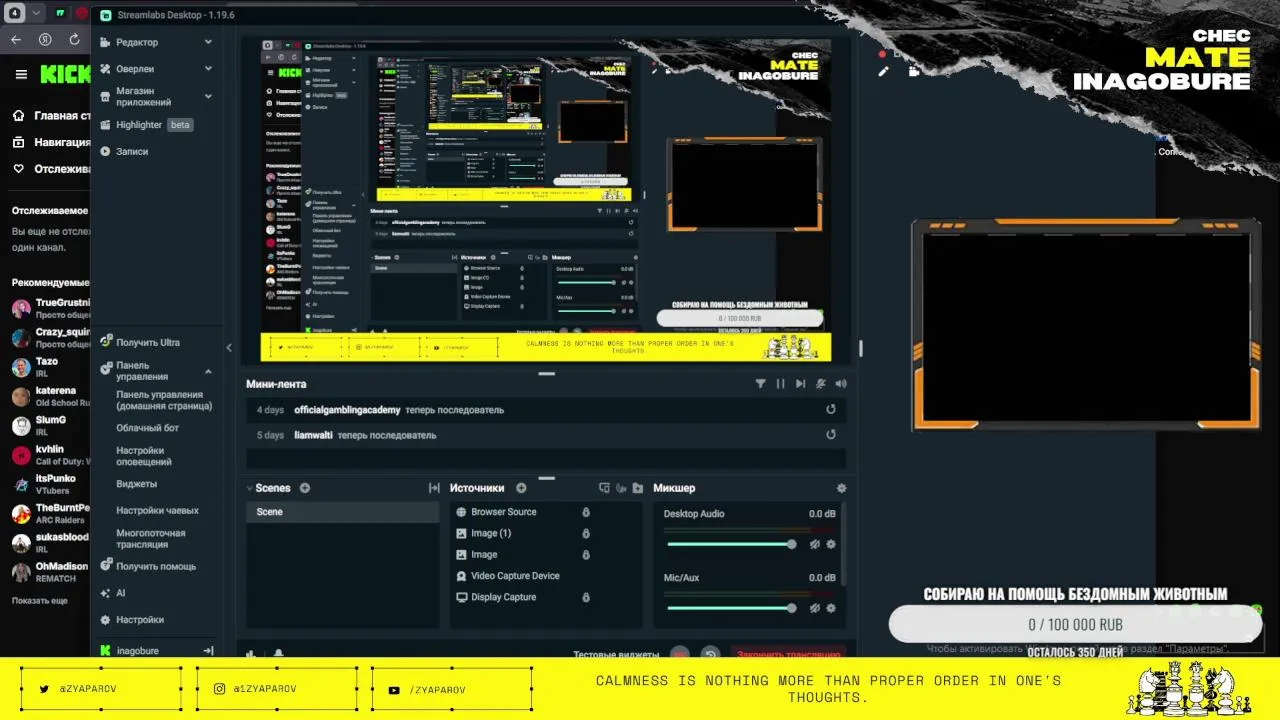Mute event sounds with the Мини-лента speaker icon
Viewport: 1280px width, 720px height.
(841, 384)
